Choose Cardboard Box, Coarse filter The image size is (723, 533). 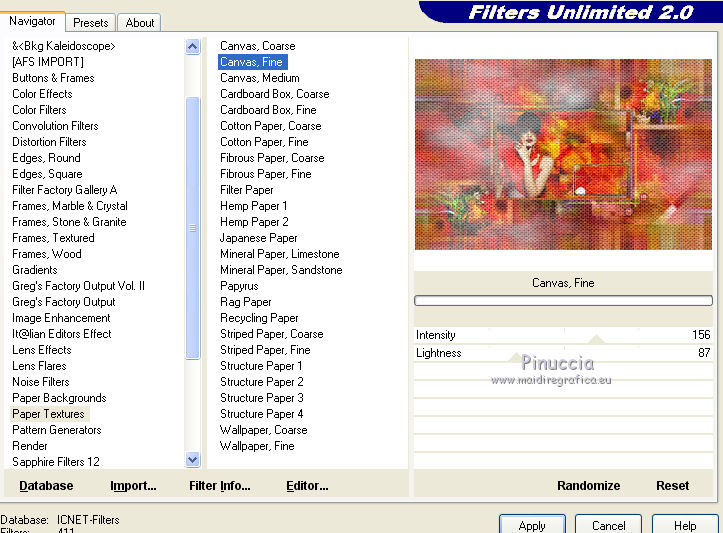[x=274, y=94]
